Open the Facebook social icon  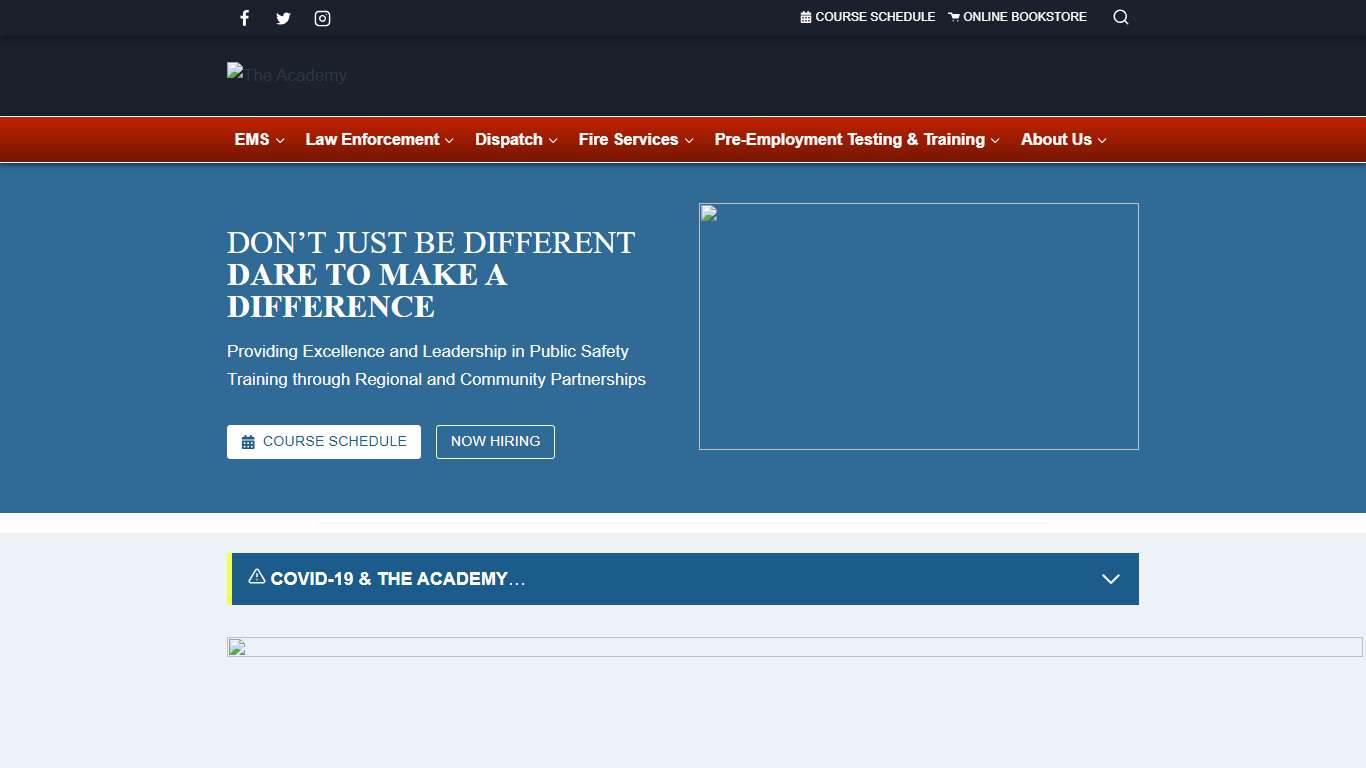point(244,18)
